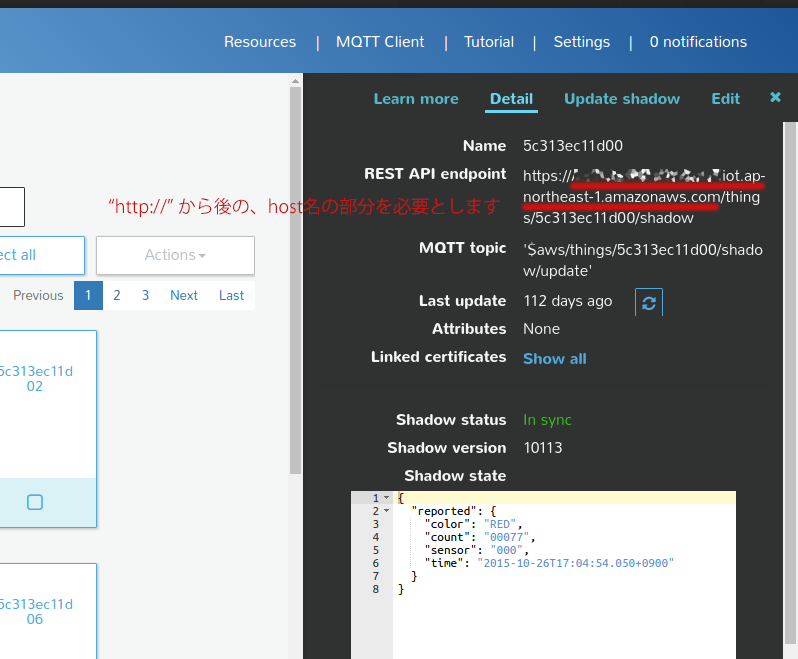This screenshot has width=798, height=659.
Task: Open the thing named 5c313ec11d06
Action: tap(36, 612)
